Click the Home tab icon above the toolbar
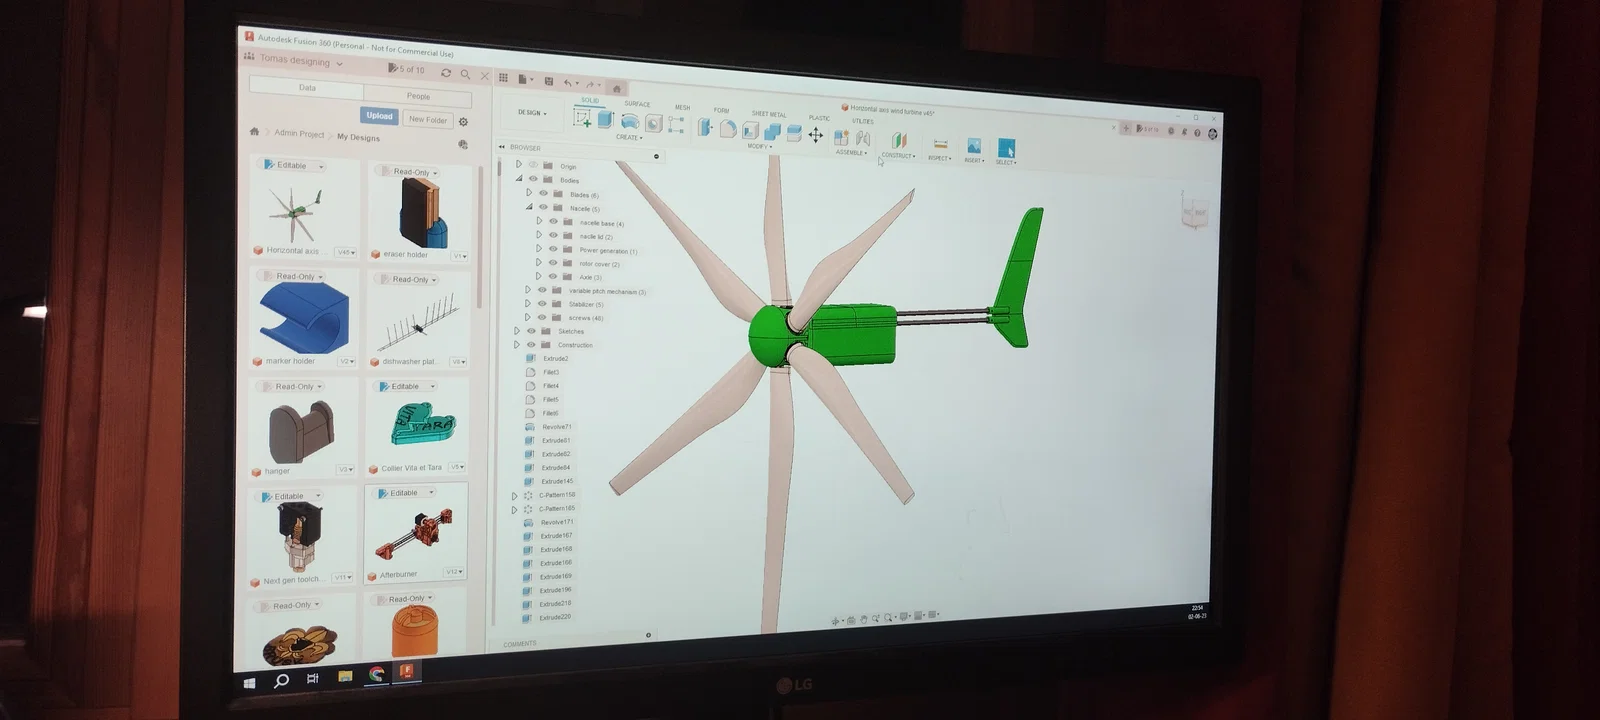This screenshot has height=720, width=1600. tap(616, 88)
